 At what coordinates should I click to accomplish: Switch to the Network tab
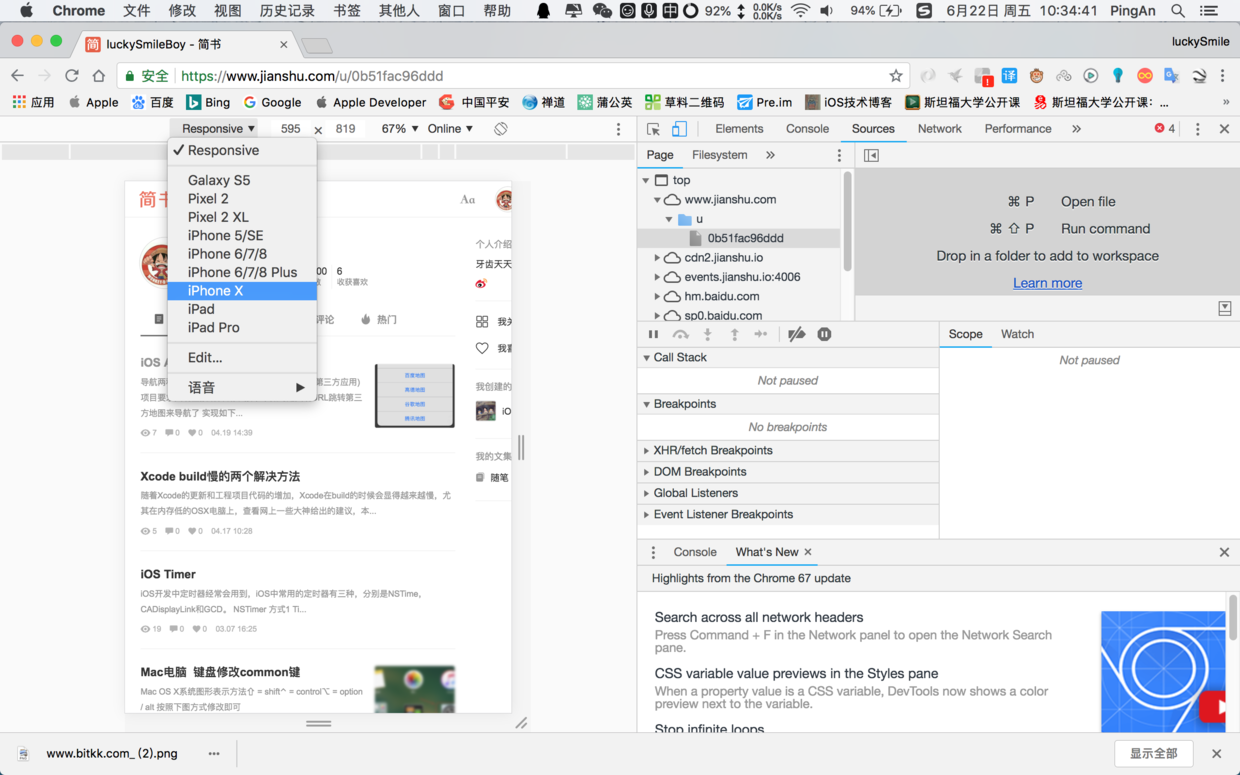[939, 129]
